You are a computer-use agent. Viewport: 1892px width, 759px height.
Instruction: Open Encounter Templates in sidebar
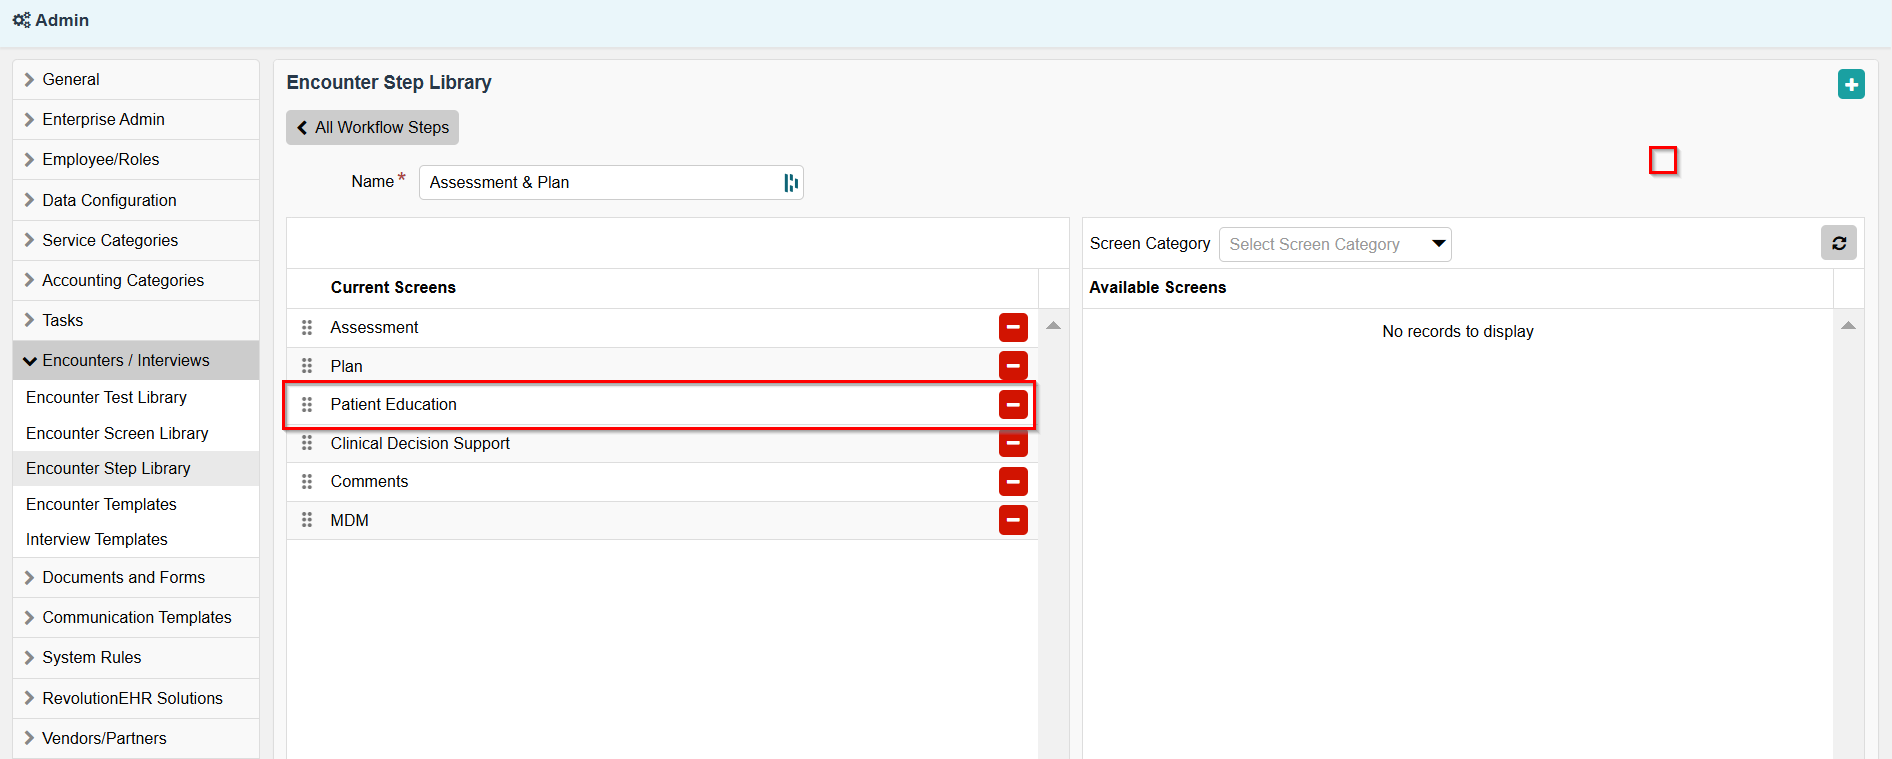(x=101, y=504)
